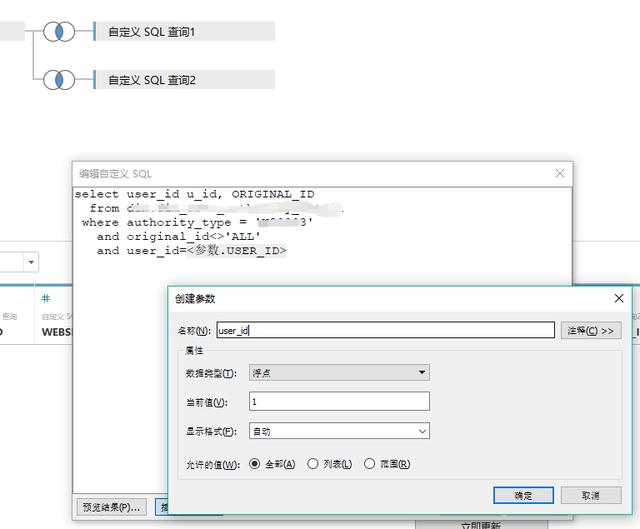Click the line and original_id<>'ALL'
640x529 pixels.
178,236
